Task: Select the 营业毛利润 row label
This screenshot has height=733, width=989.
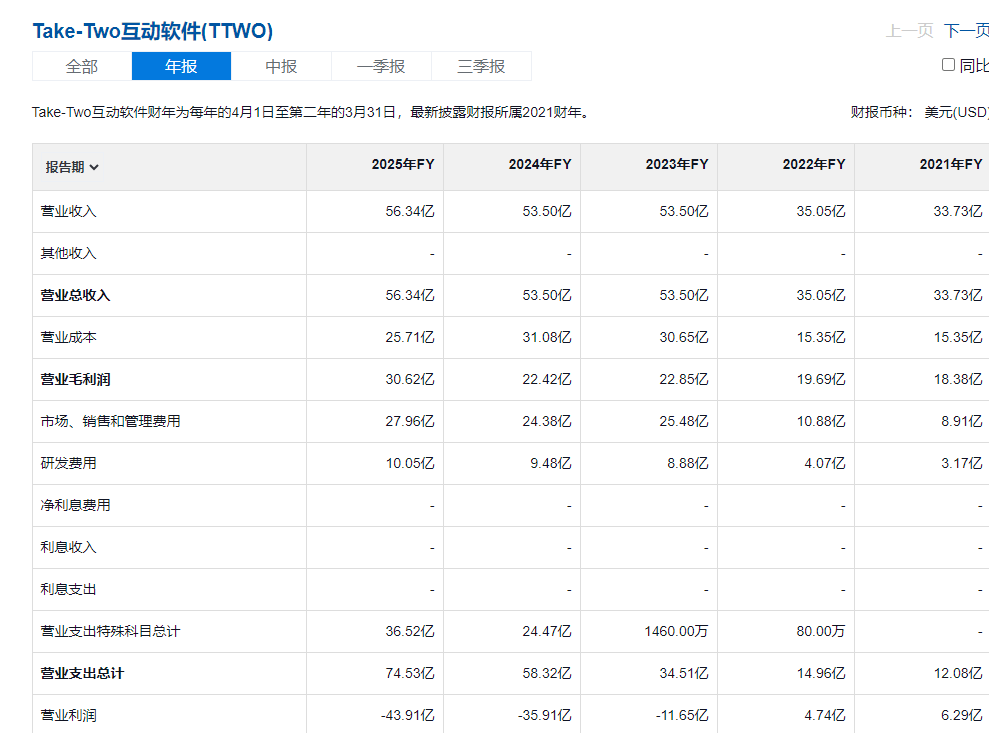Action: pyautogui.click(x=75, y=379)
